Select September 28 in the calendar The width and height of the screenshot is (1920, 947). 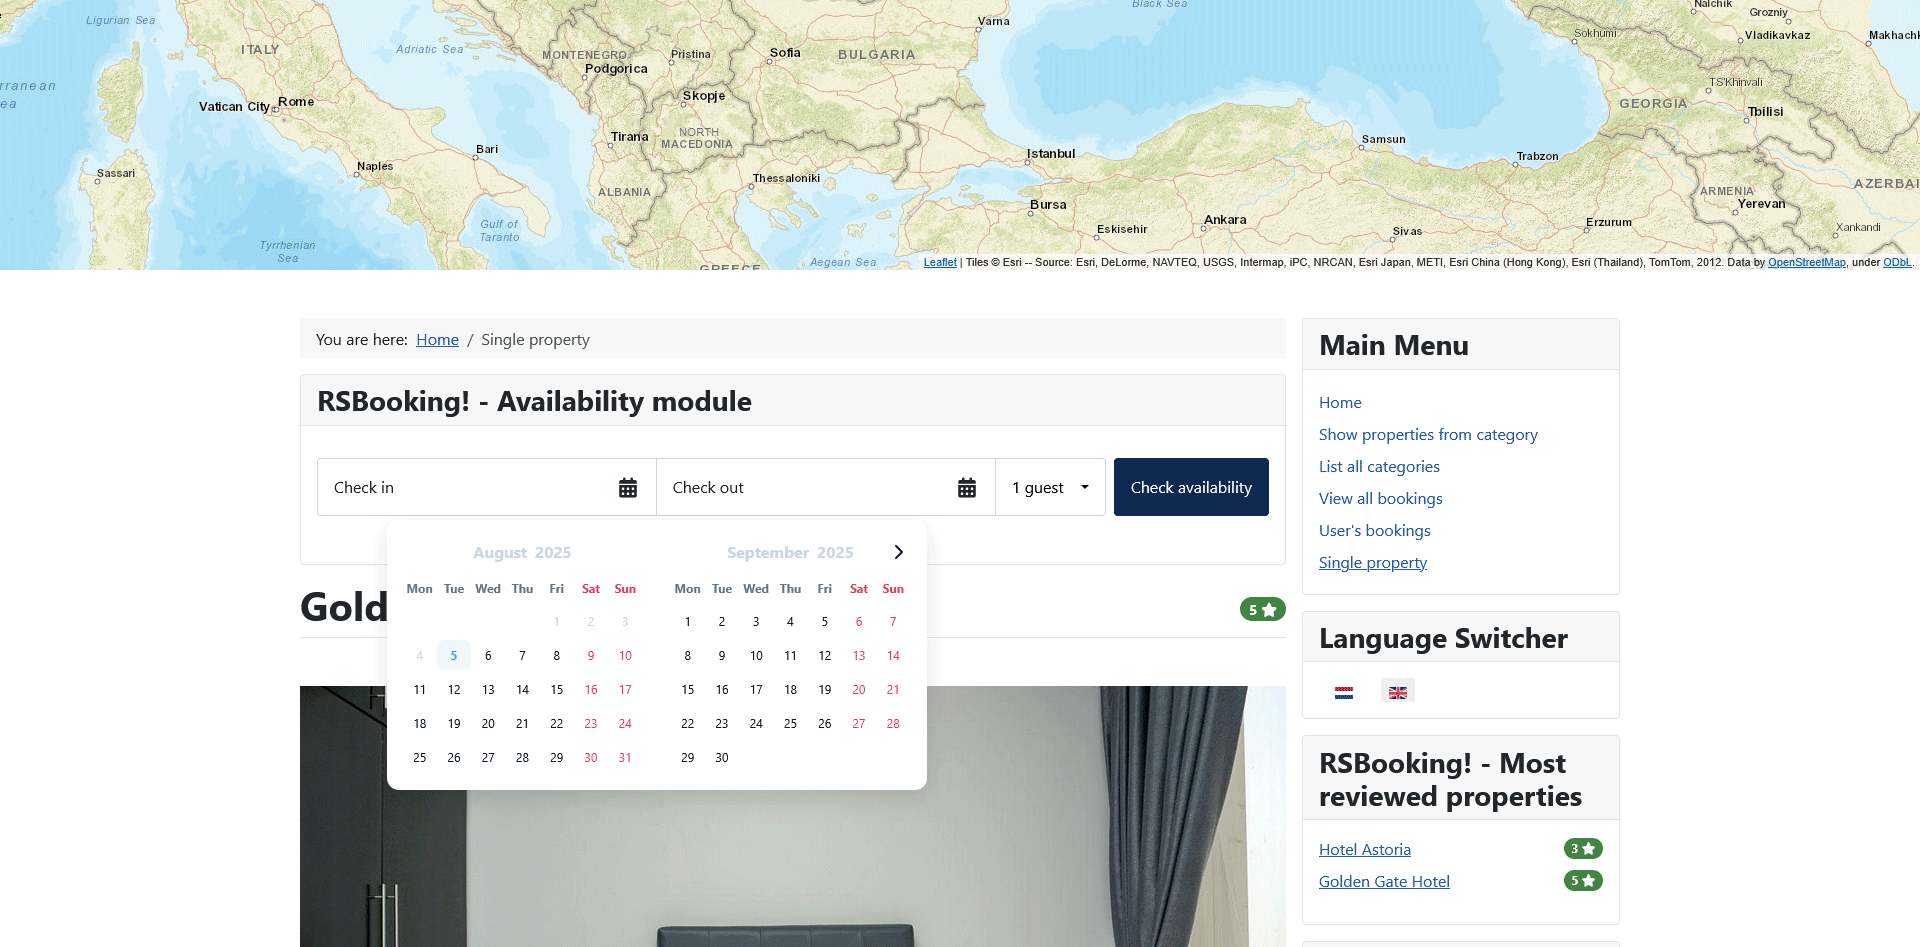coord(893,723)
